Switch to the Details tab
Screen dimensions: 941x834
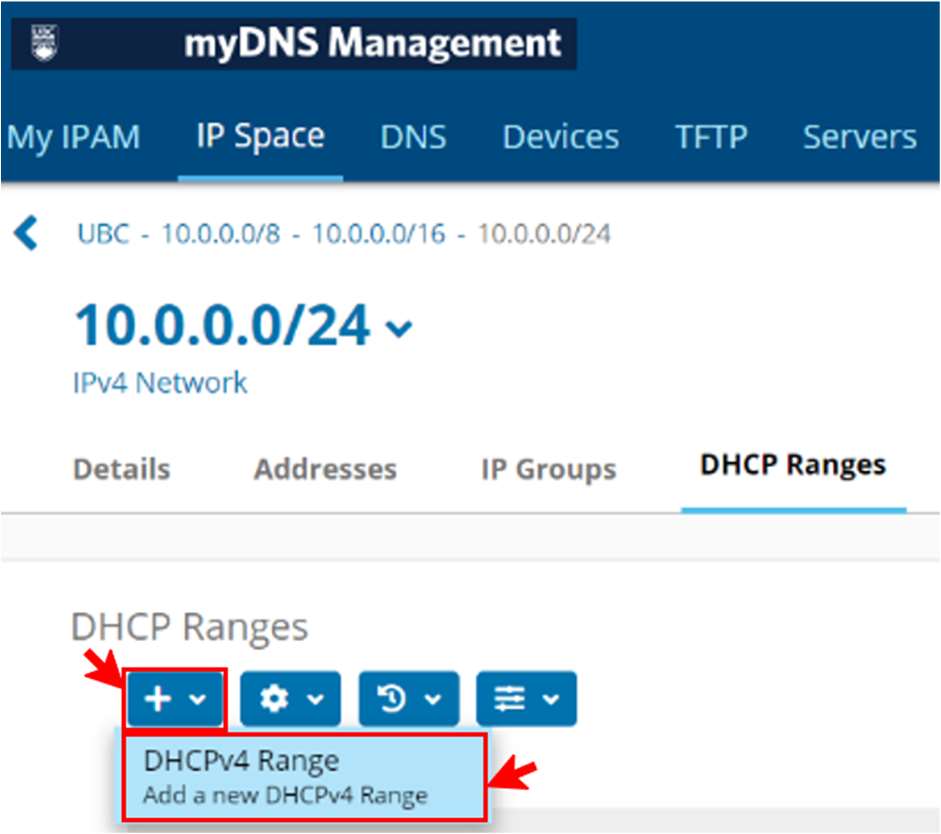coord(121,468)
